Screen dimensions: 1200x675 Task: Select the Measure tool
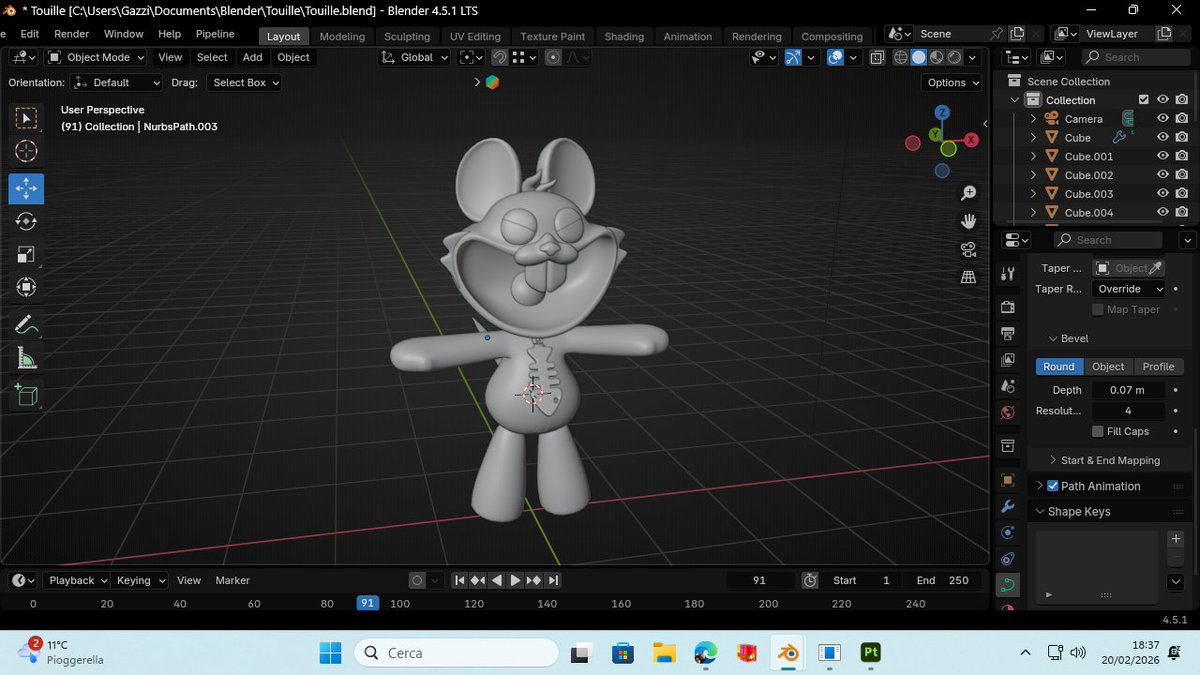[x=27, y=359]
